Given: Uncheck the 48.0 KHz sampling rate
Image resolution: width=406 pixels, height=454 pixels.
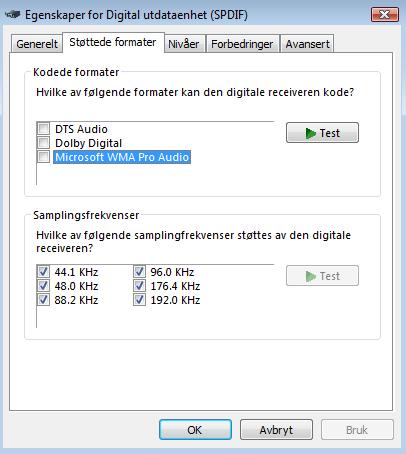Looking at the screenshot, I should [44, 286].
